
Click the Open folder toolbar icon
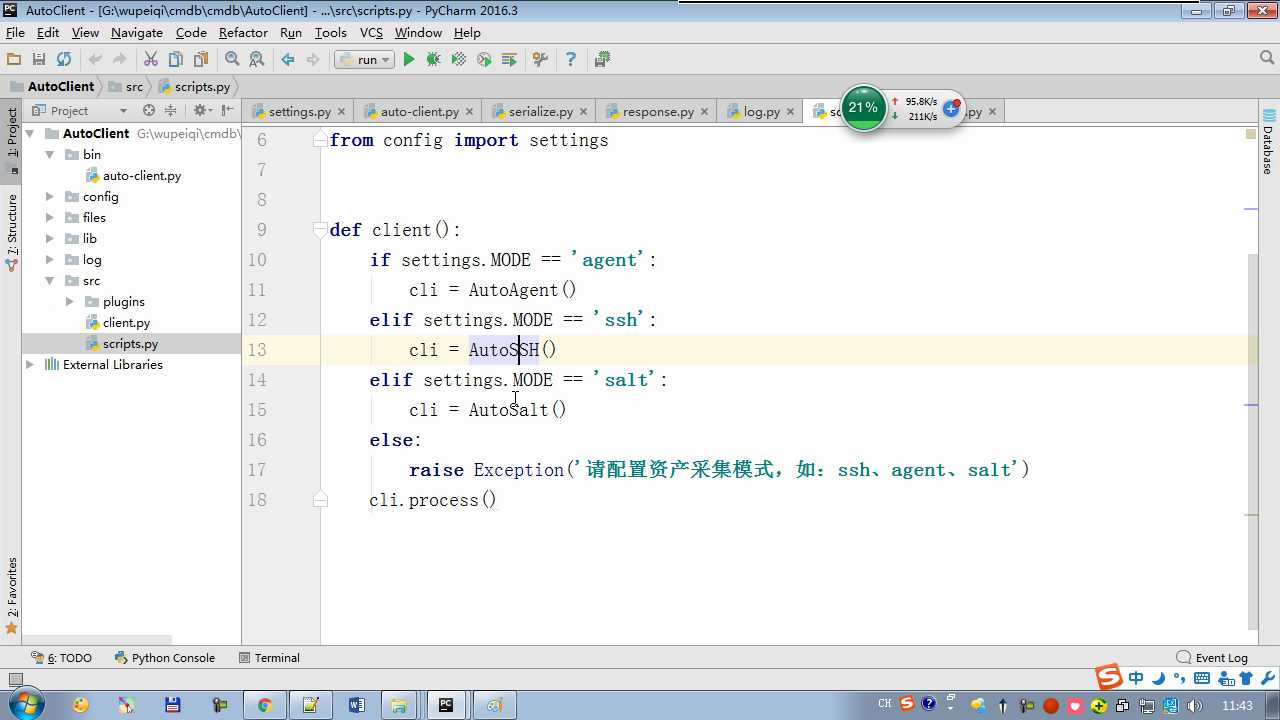[x=14, y=60]
